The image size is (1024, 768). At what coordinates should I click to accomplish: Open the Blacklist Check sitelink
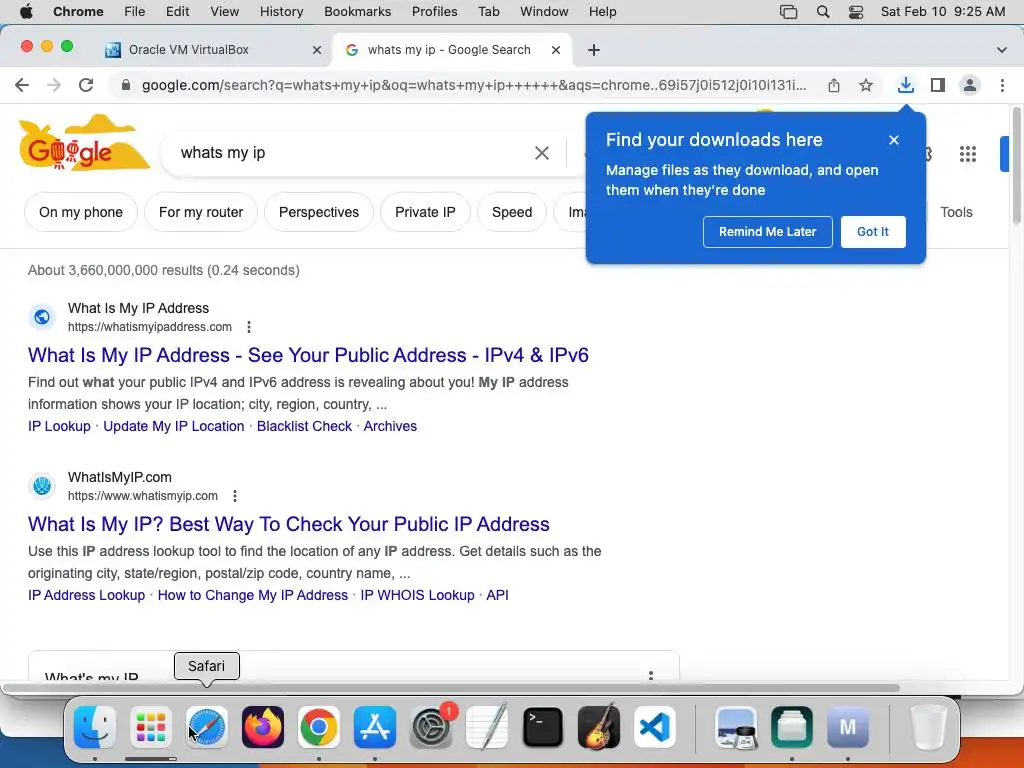pos(304,426)
